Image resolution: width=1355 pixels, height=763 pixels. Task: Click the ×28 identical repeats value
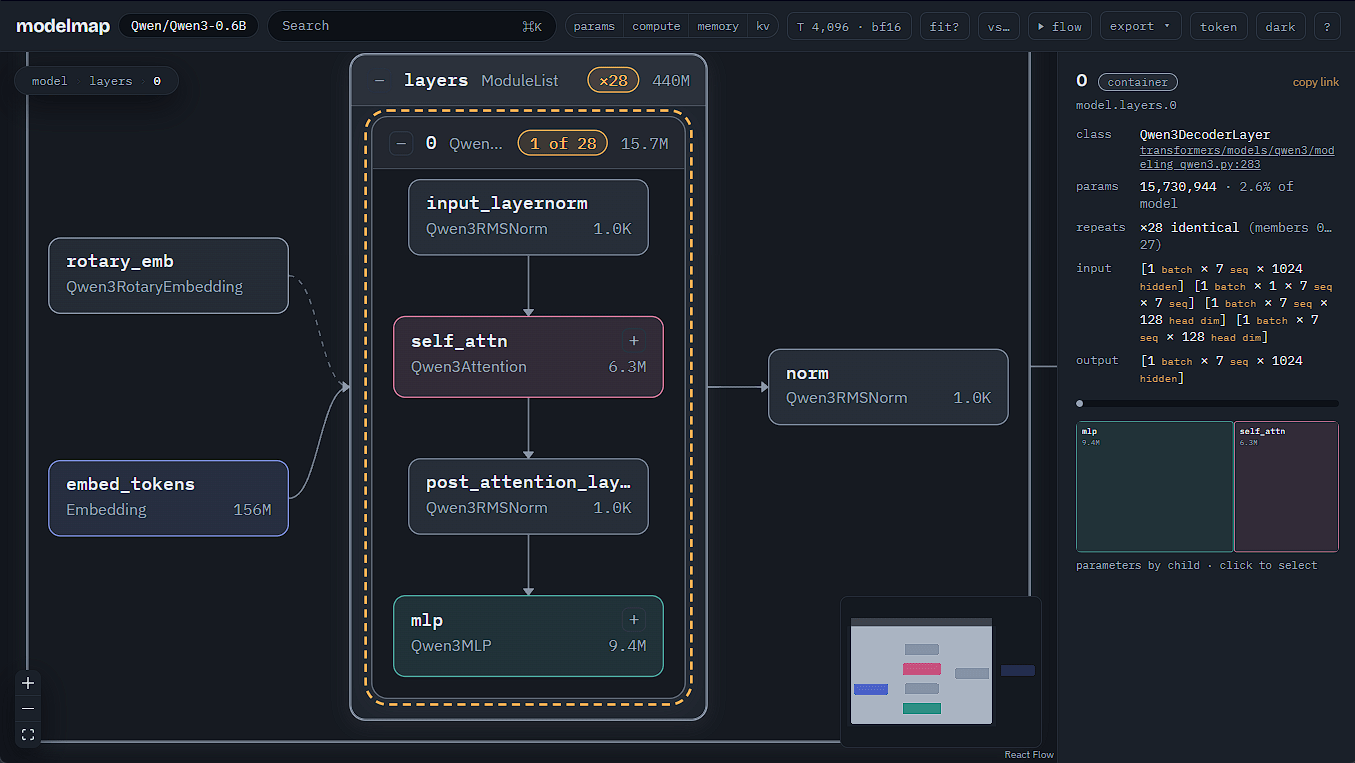pos(1190,227)
